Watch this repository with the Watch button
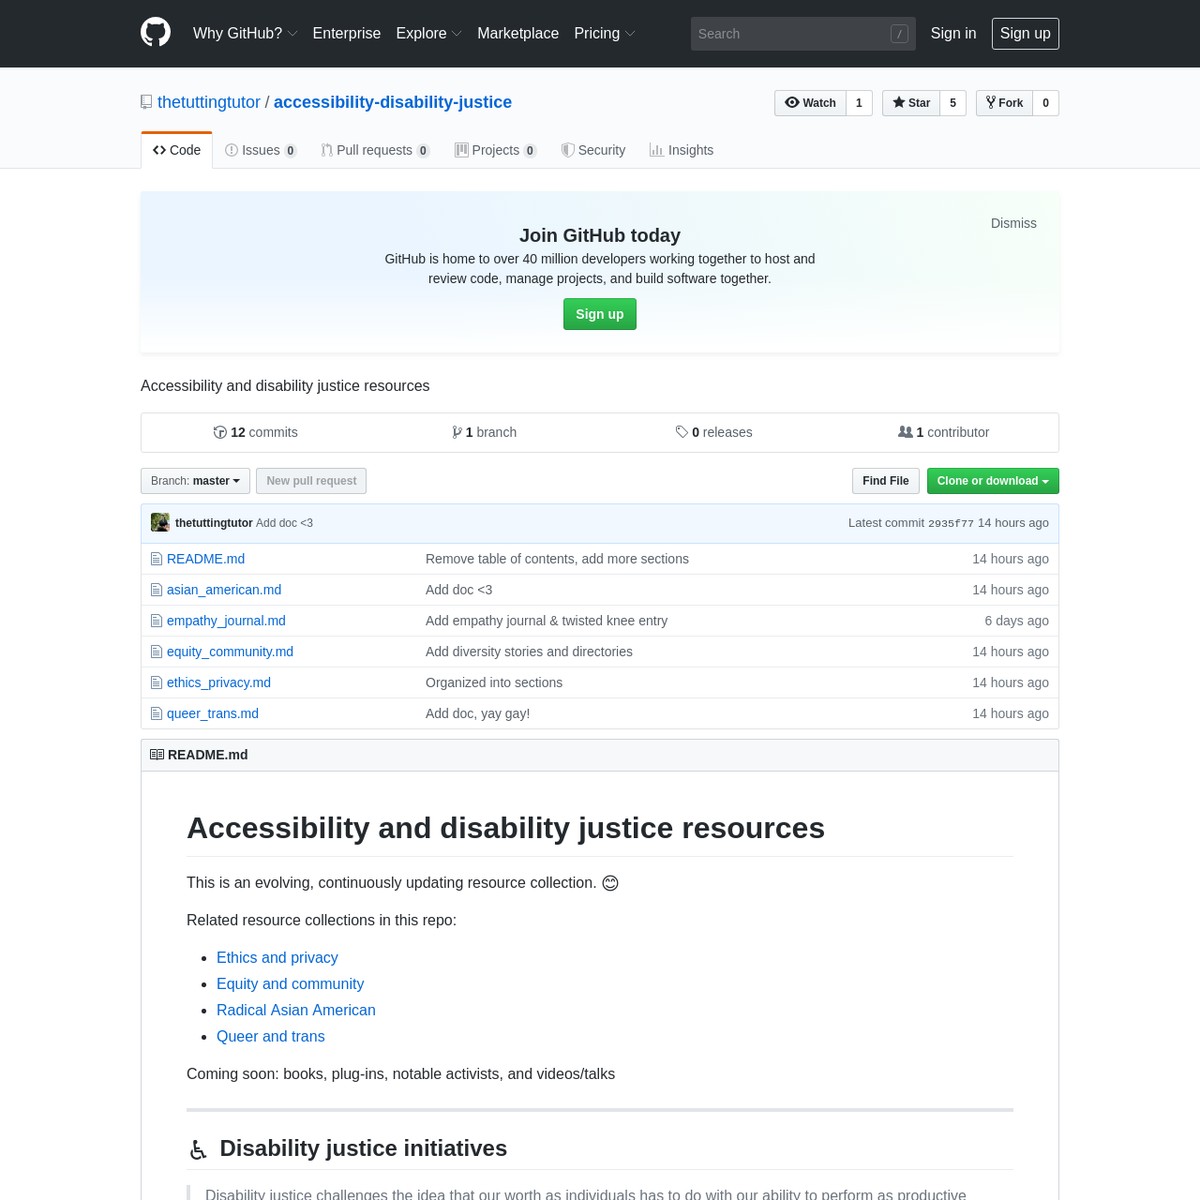Viewport: 1200px width, 1200px height. (x=810, y=103)
